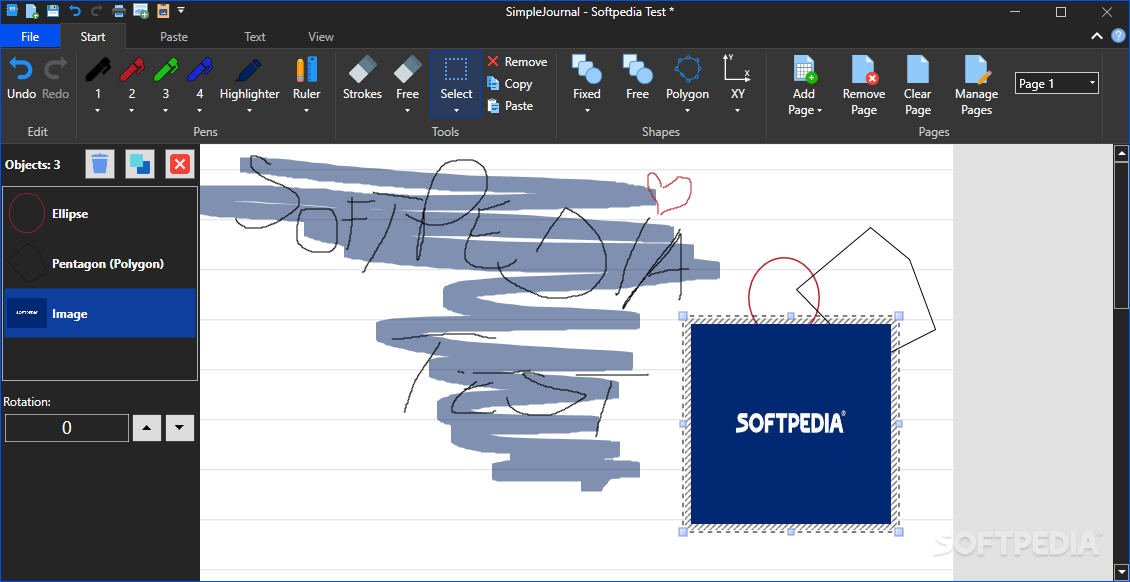Expand the dropdown arrow under Fixed shapes
The height and width of the screenshot is (582, 1130).
tap(587, 110)
